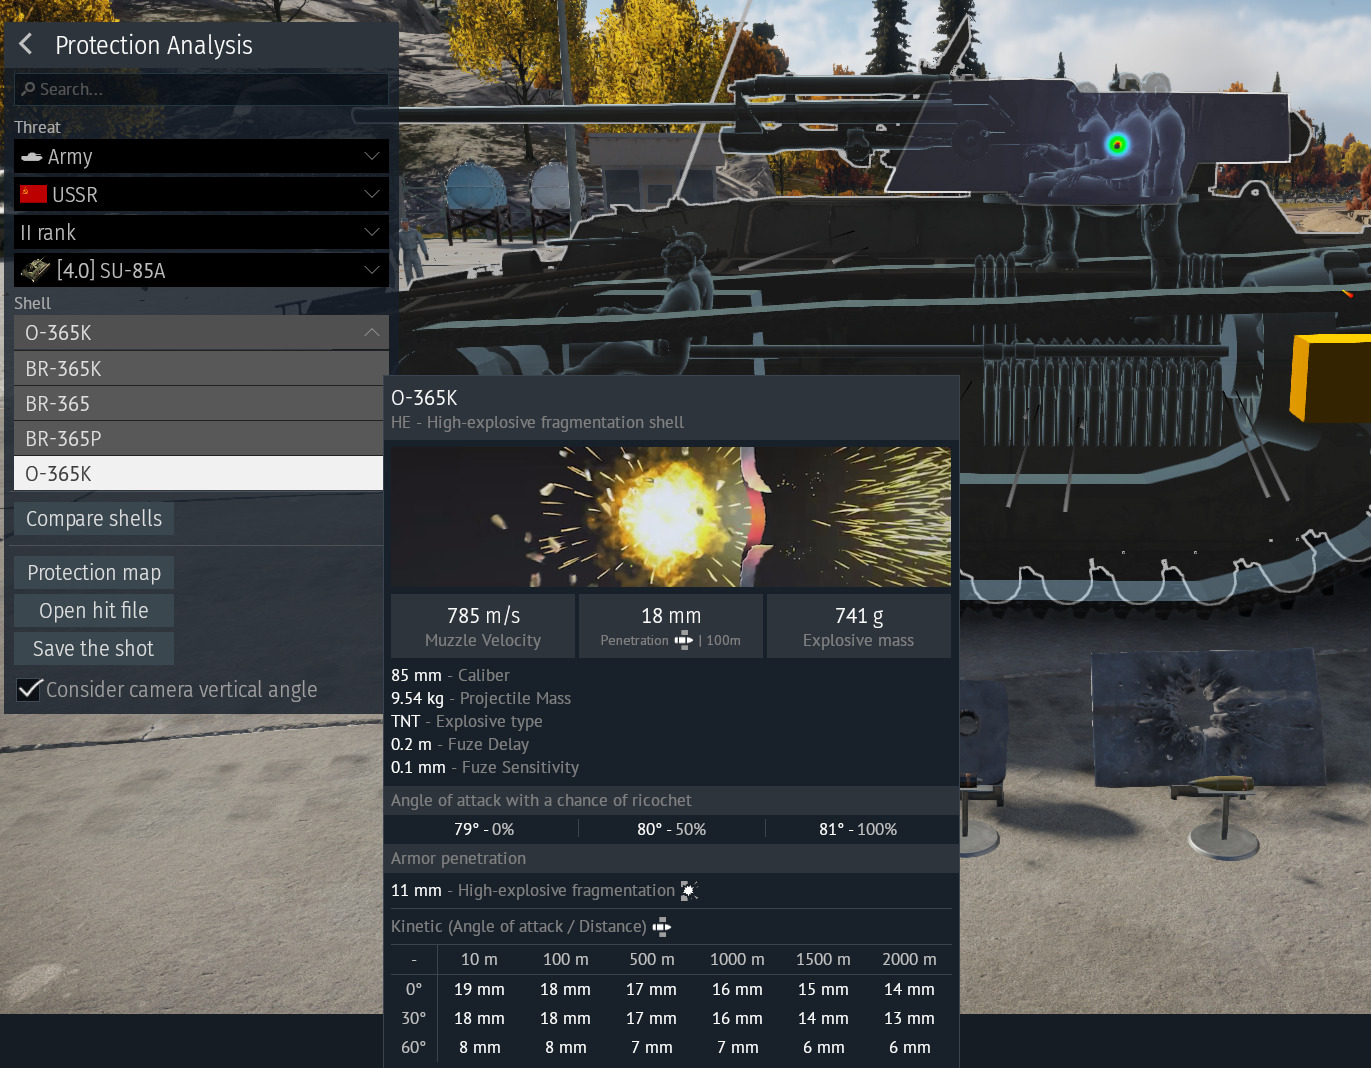Click the Army tank icon

tap(32, 157)
